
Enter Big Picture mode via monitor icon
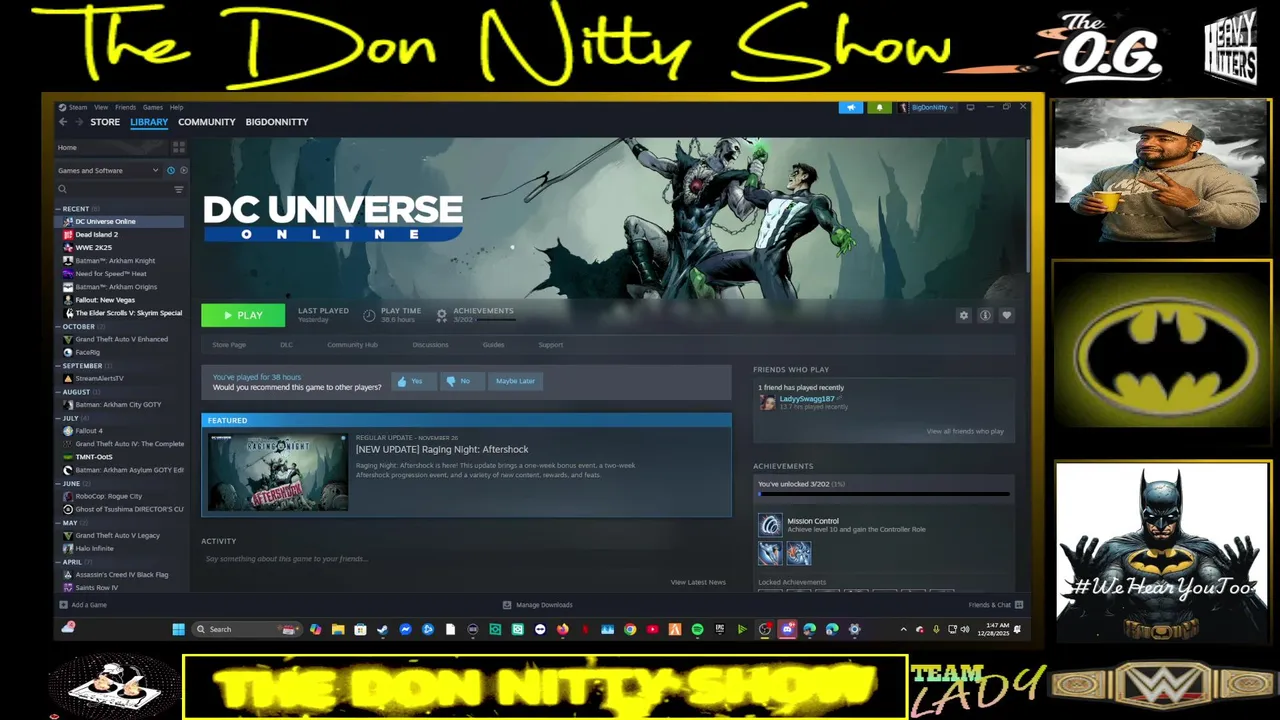[970, 107]
